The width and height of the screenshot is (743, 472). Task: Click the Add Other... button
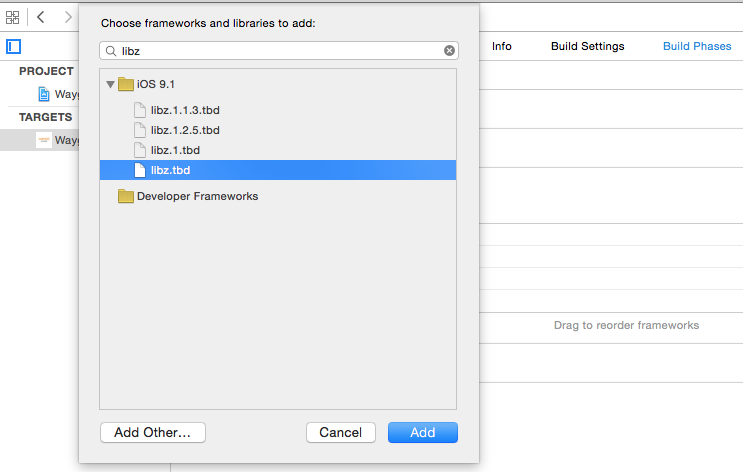pos(153,432)
